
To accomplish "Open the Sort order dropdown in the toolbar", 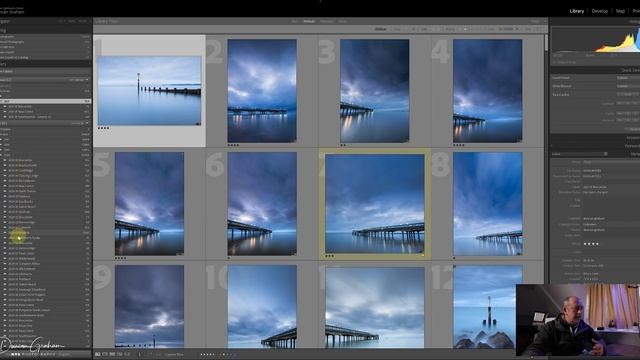I will pyautogui.click(x=174, y=354).
